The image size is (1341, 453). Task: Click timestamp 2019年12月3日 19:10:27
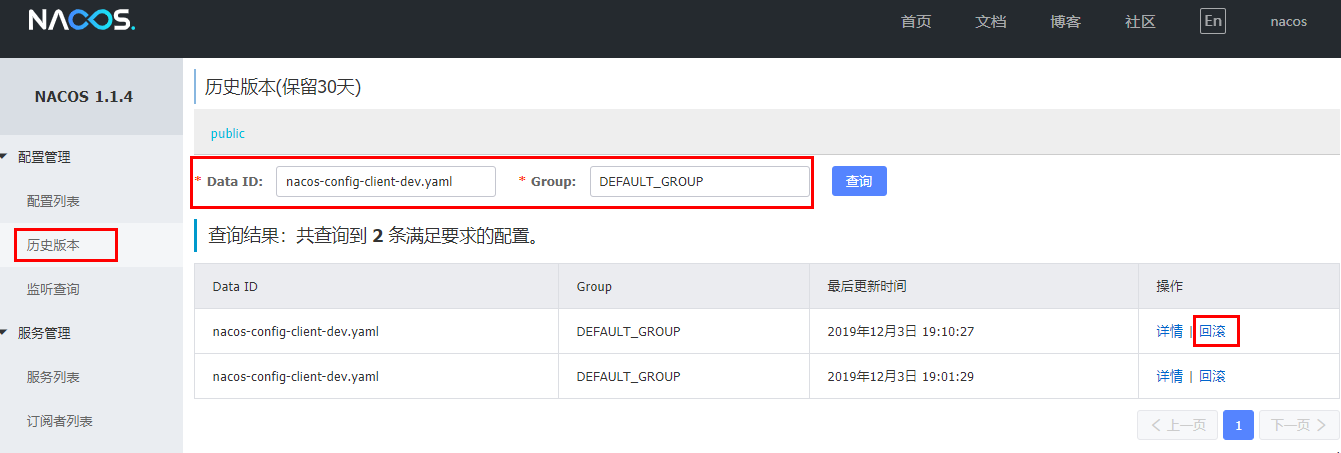pos(901,331)
